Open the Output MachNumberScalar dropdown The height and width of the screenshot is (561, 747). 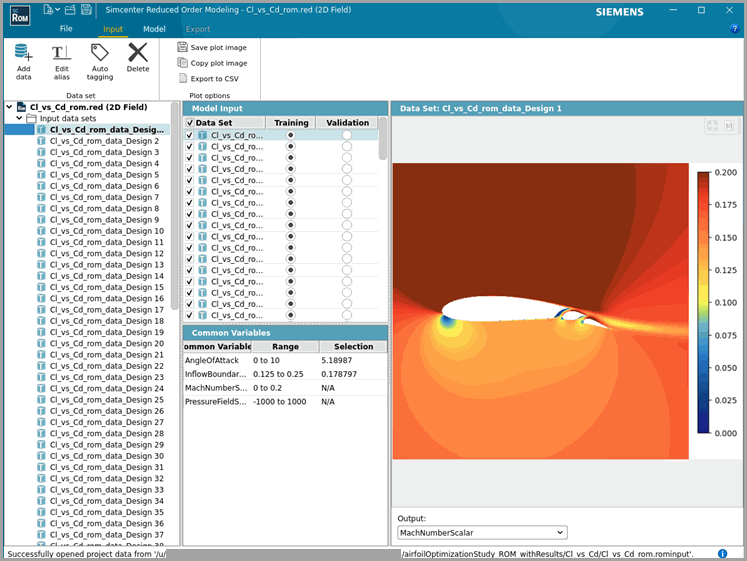tap(482, 533)
